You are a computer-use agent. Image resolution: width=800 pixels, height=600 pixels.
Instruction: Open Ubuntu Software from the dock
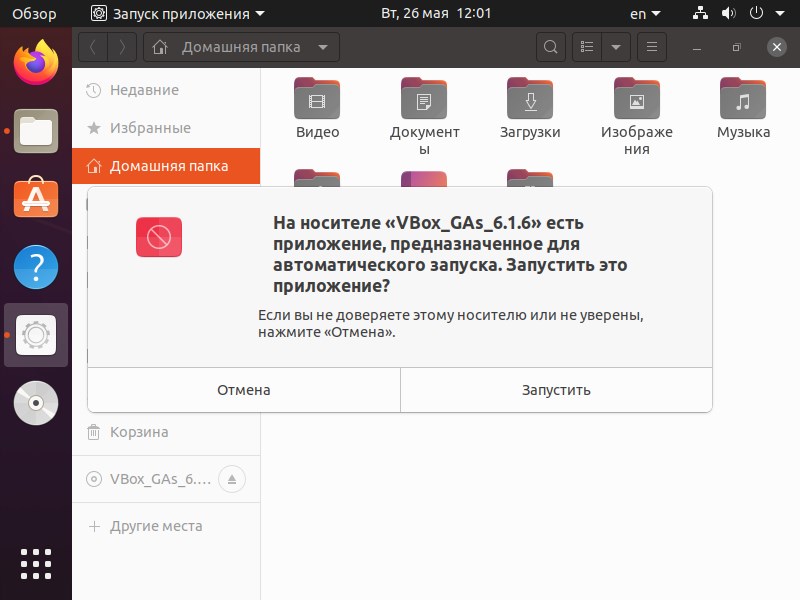[x=36, y=198]
